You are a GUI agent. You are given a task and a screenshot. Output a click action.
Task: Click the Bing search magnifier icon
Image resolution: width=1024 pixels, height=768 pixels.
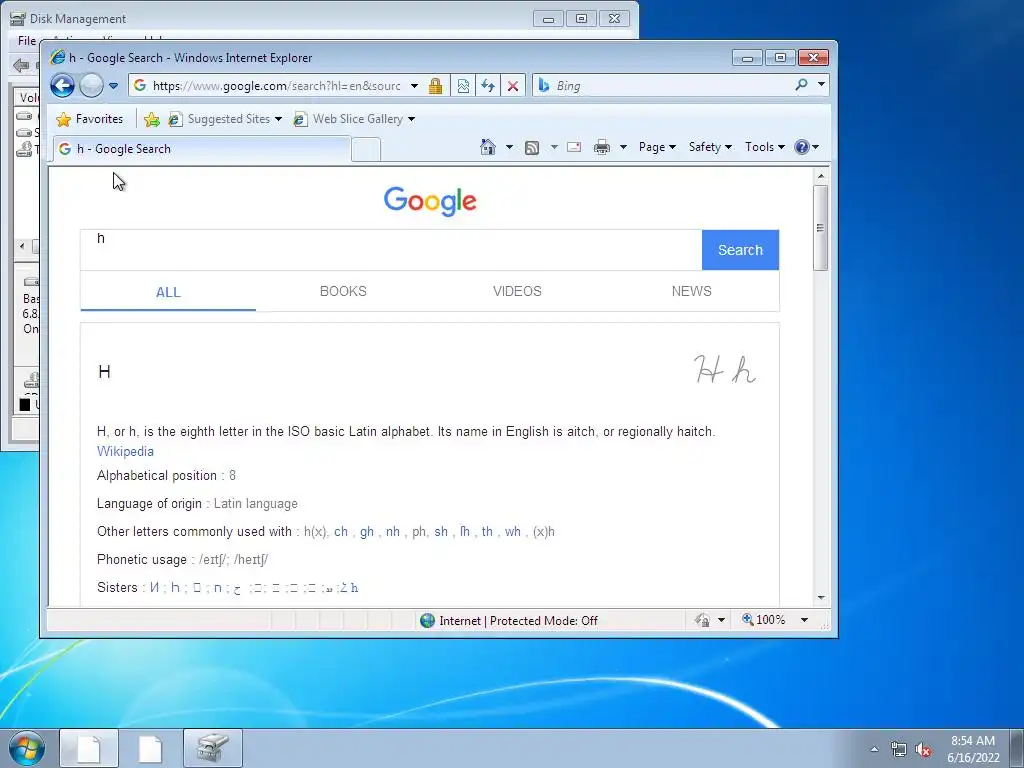[801, 85]
